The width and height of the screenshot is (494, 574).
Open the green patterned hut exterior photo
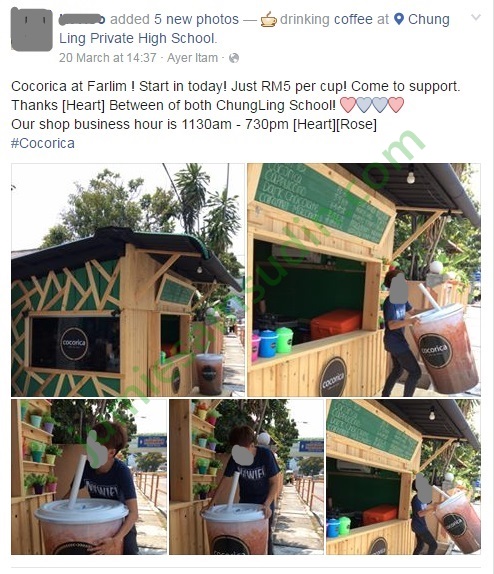click(x=128, y=280)
